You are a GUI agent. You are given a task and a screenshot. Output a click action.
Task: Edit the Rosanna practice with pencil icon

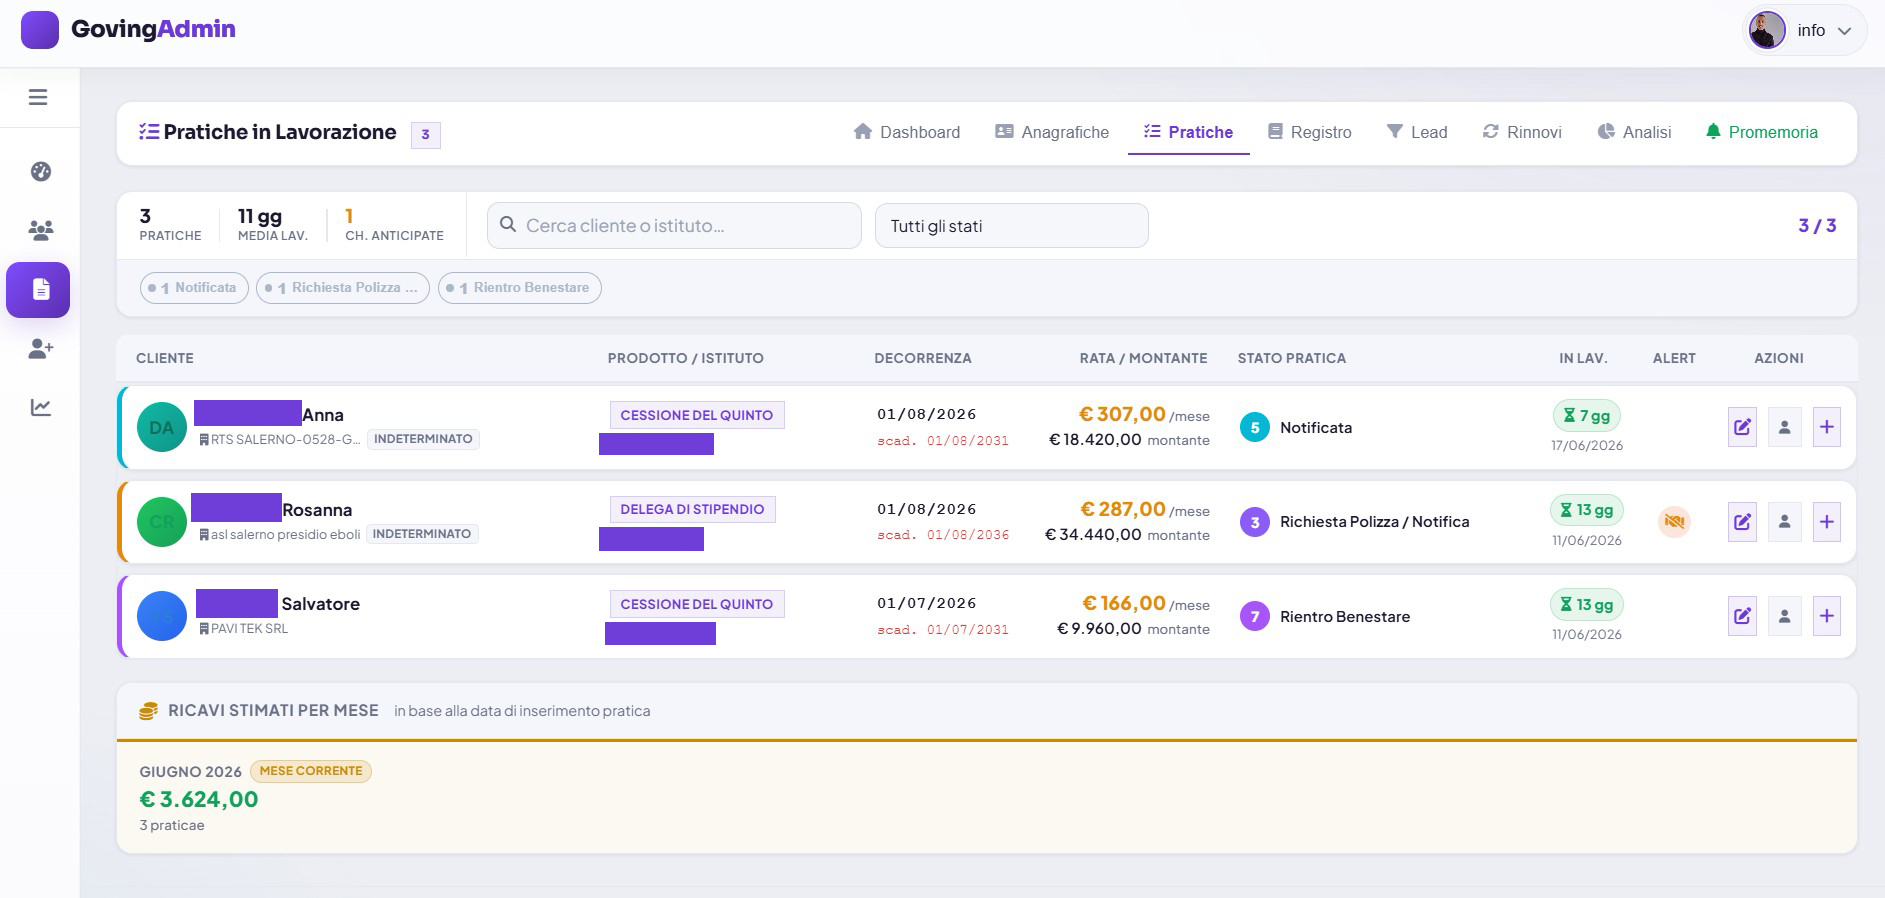[1742, 522]
